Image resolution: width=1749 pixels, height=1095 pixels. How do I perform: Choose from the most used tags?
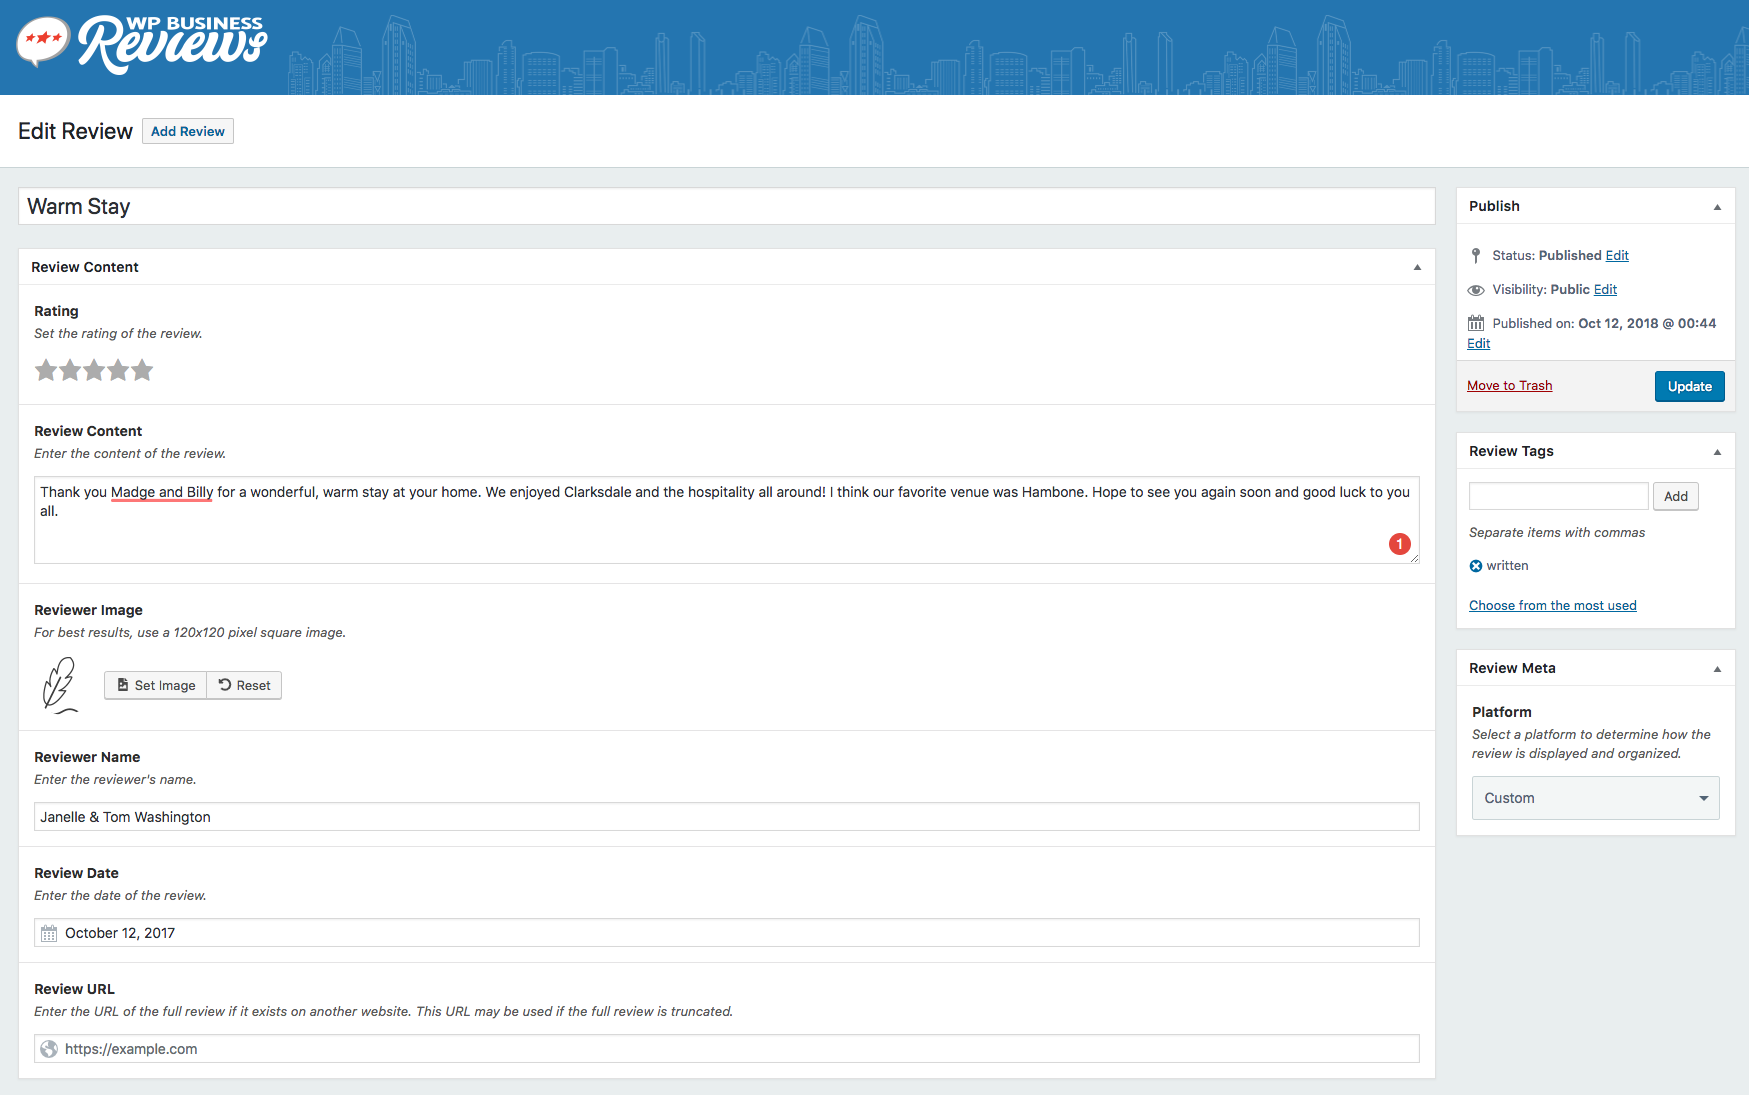pos(1553,606)
